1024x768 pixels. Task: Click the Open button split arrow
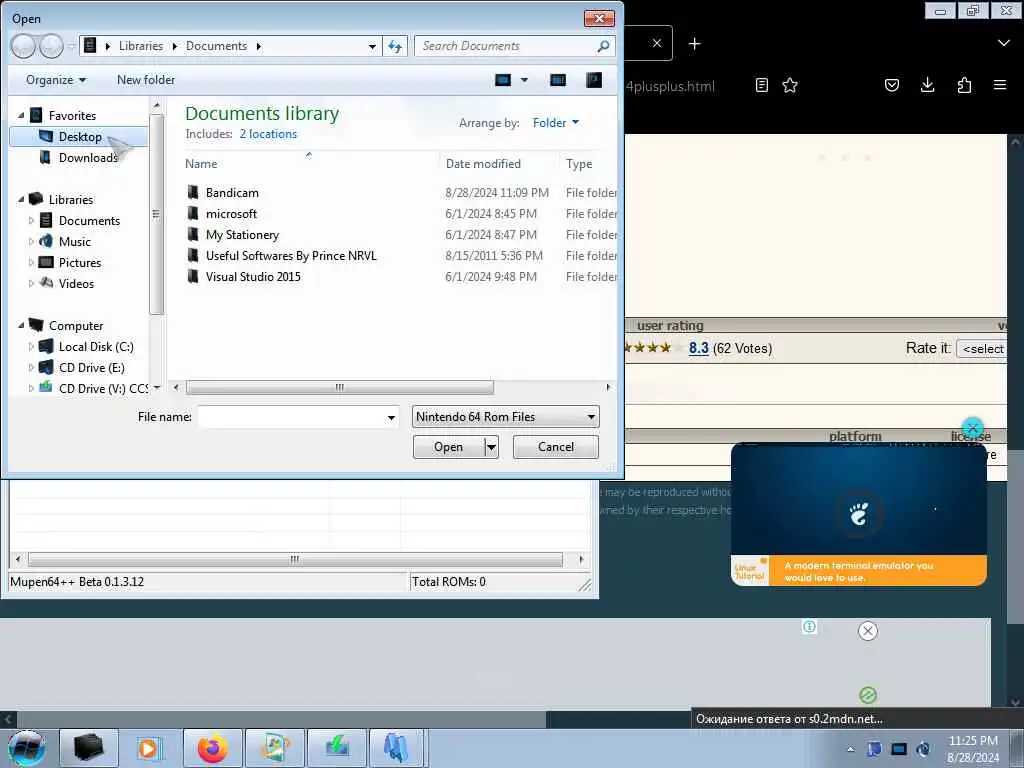pos(491,447)
